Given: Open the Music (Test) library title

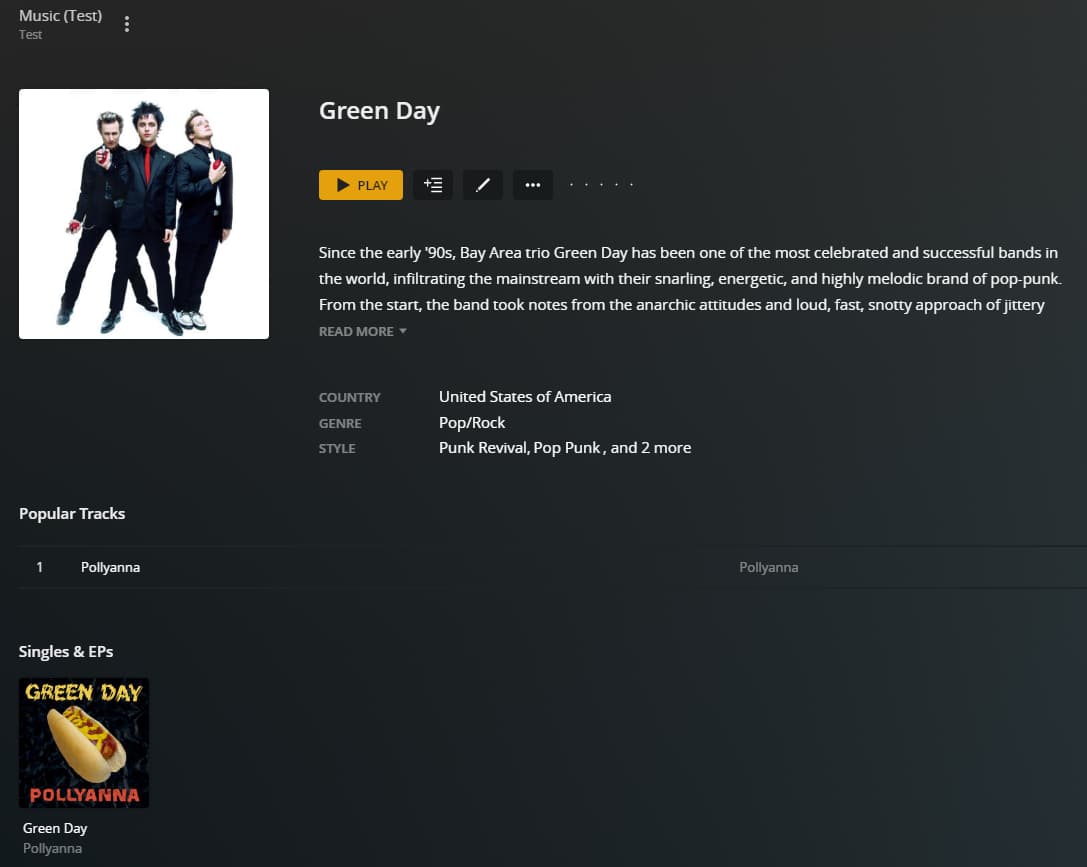Looking at the screenshot, I should tap(60, 15).
